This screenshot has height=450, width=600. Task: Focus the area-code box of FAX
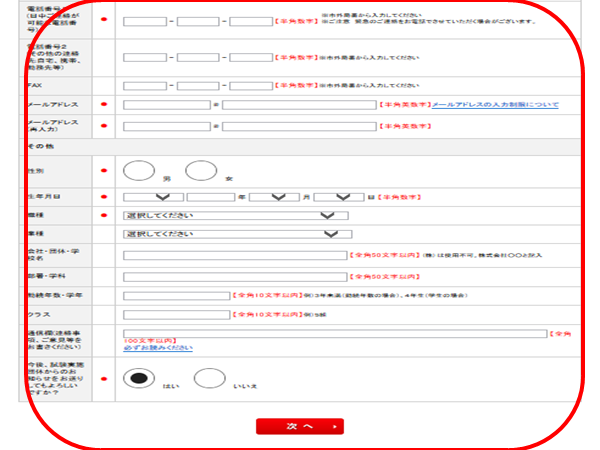click(145, 85)
